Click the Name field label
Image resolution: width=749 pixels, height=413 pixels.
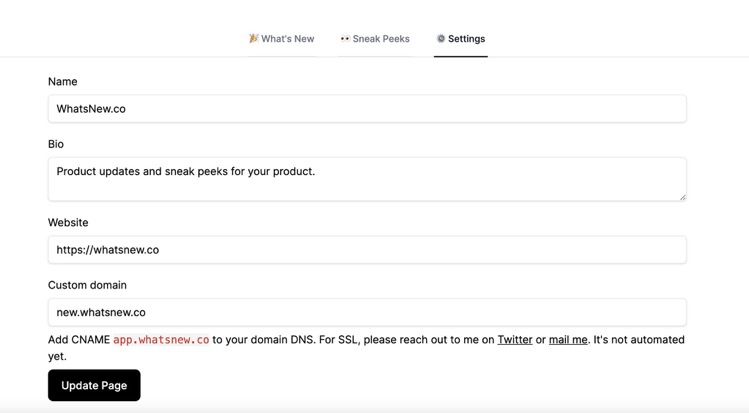63,82
